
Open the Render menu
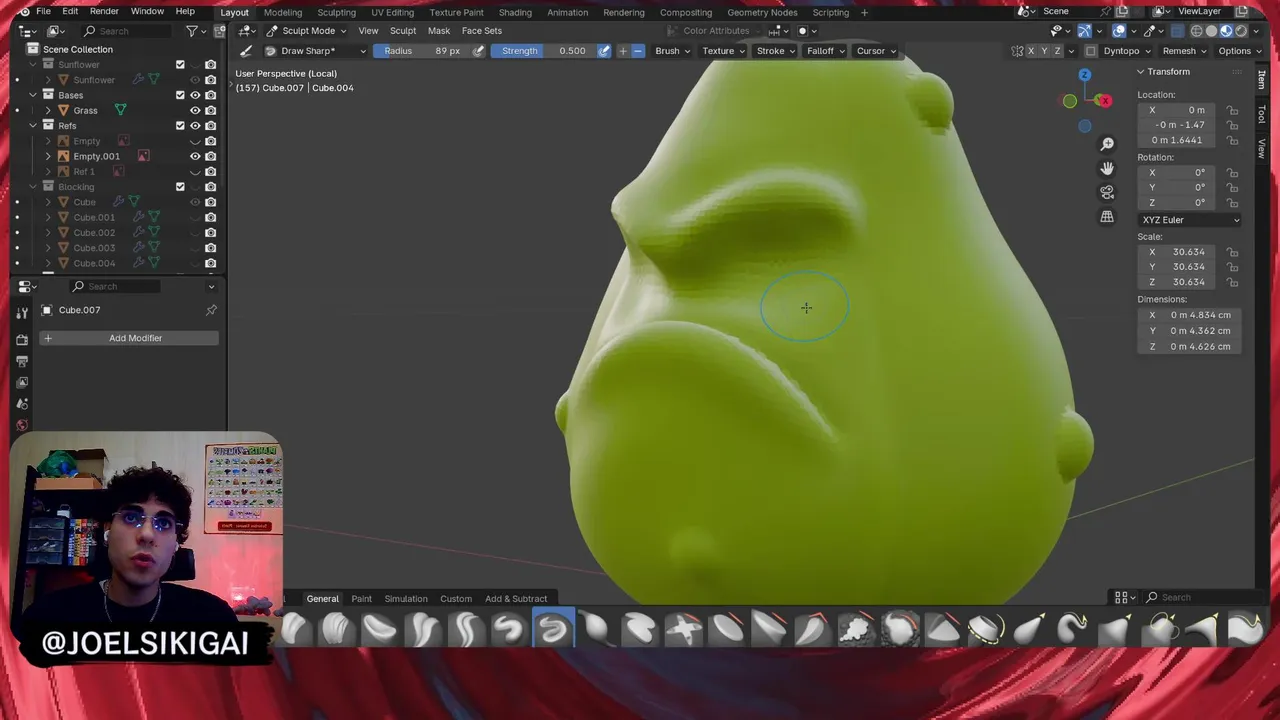[x=104, y=12]
